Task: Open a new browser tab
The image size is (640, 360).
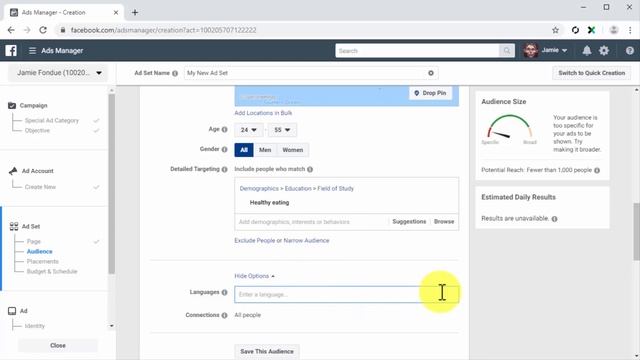Action: [135, 13]
